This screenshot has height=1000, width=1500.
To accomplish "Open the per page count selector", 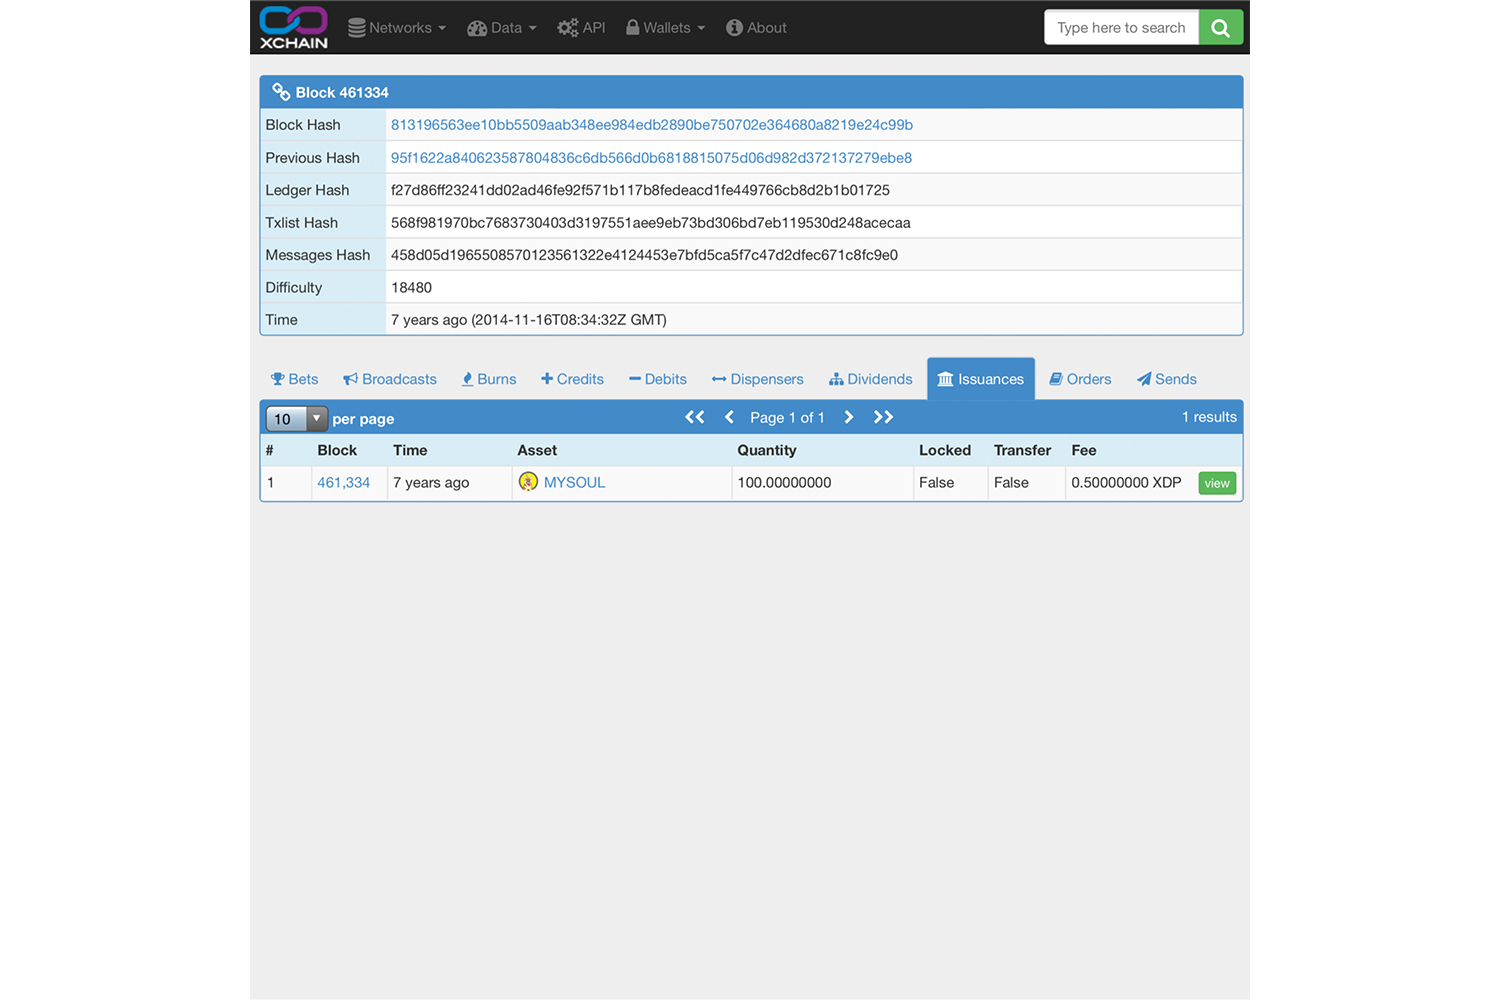I will click(296, 419).
